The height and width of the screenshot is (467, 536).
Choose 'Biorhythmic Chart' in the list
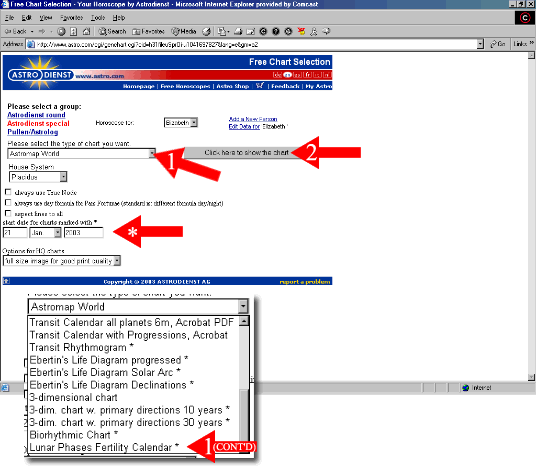pos(73,435)
